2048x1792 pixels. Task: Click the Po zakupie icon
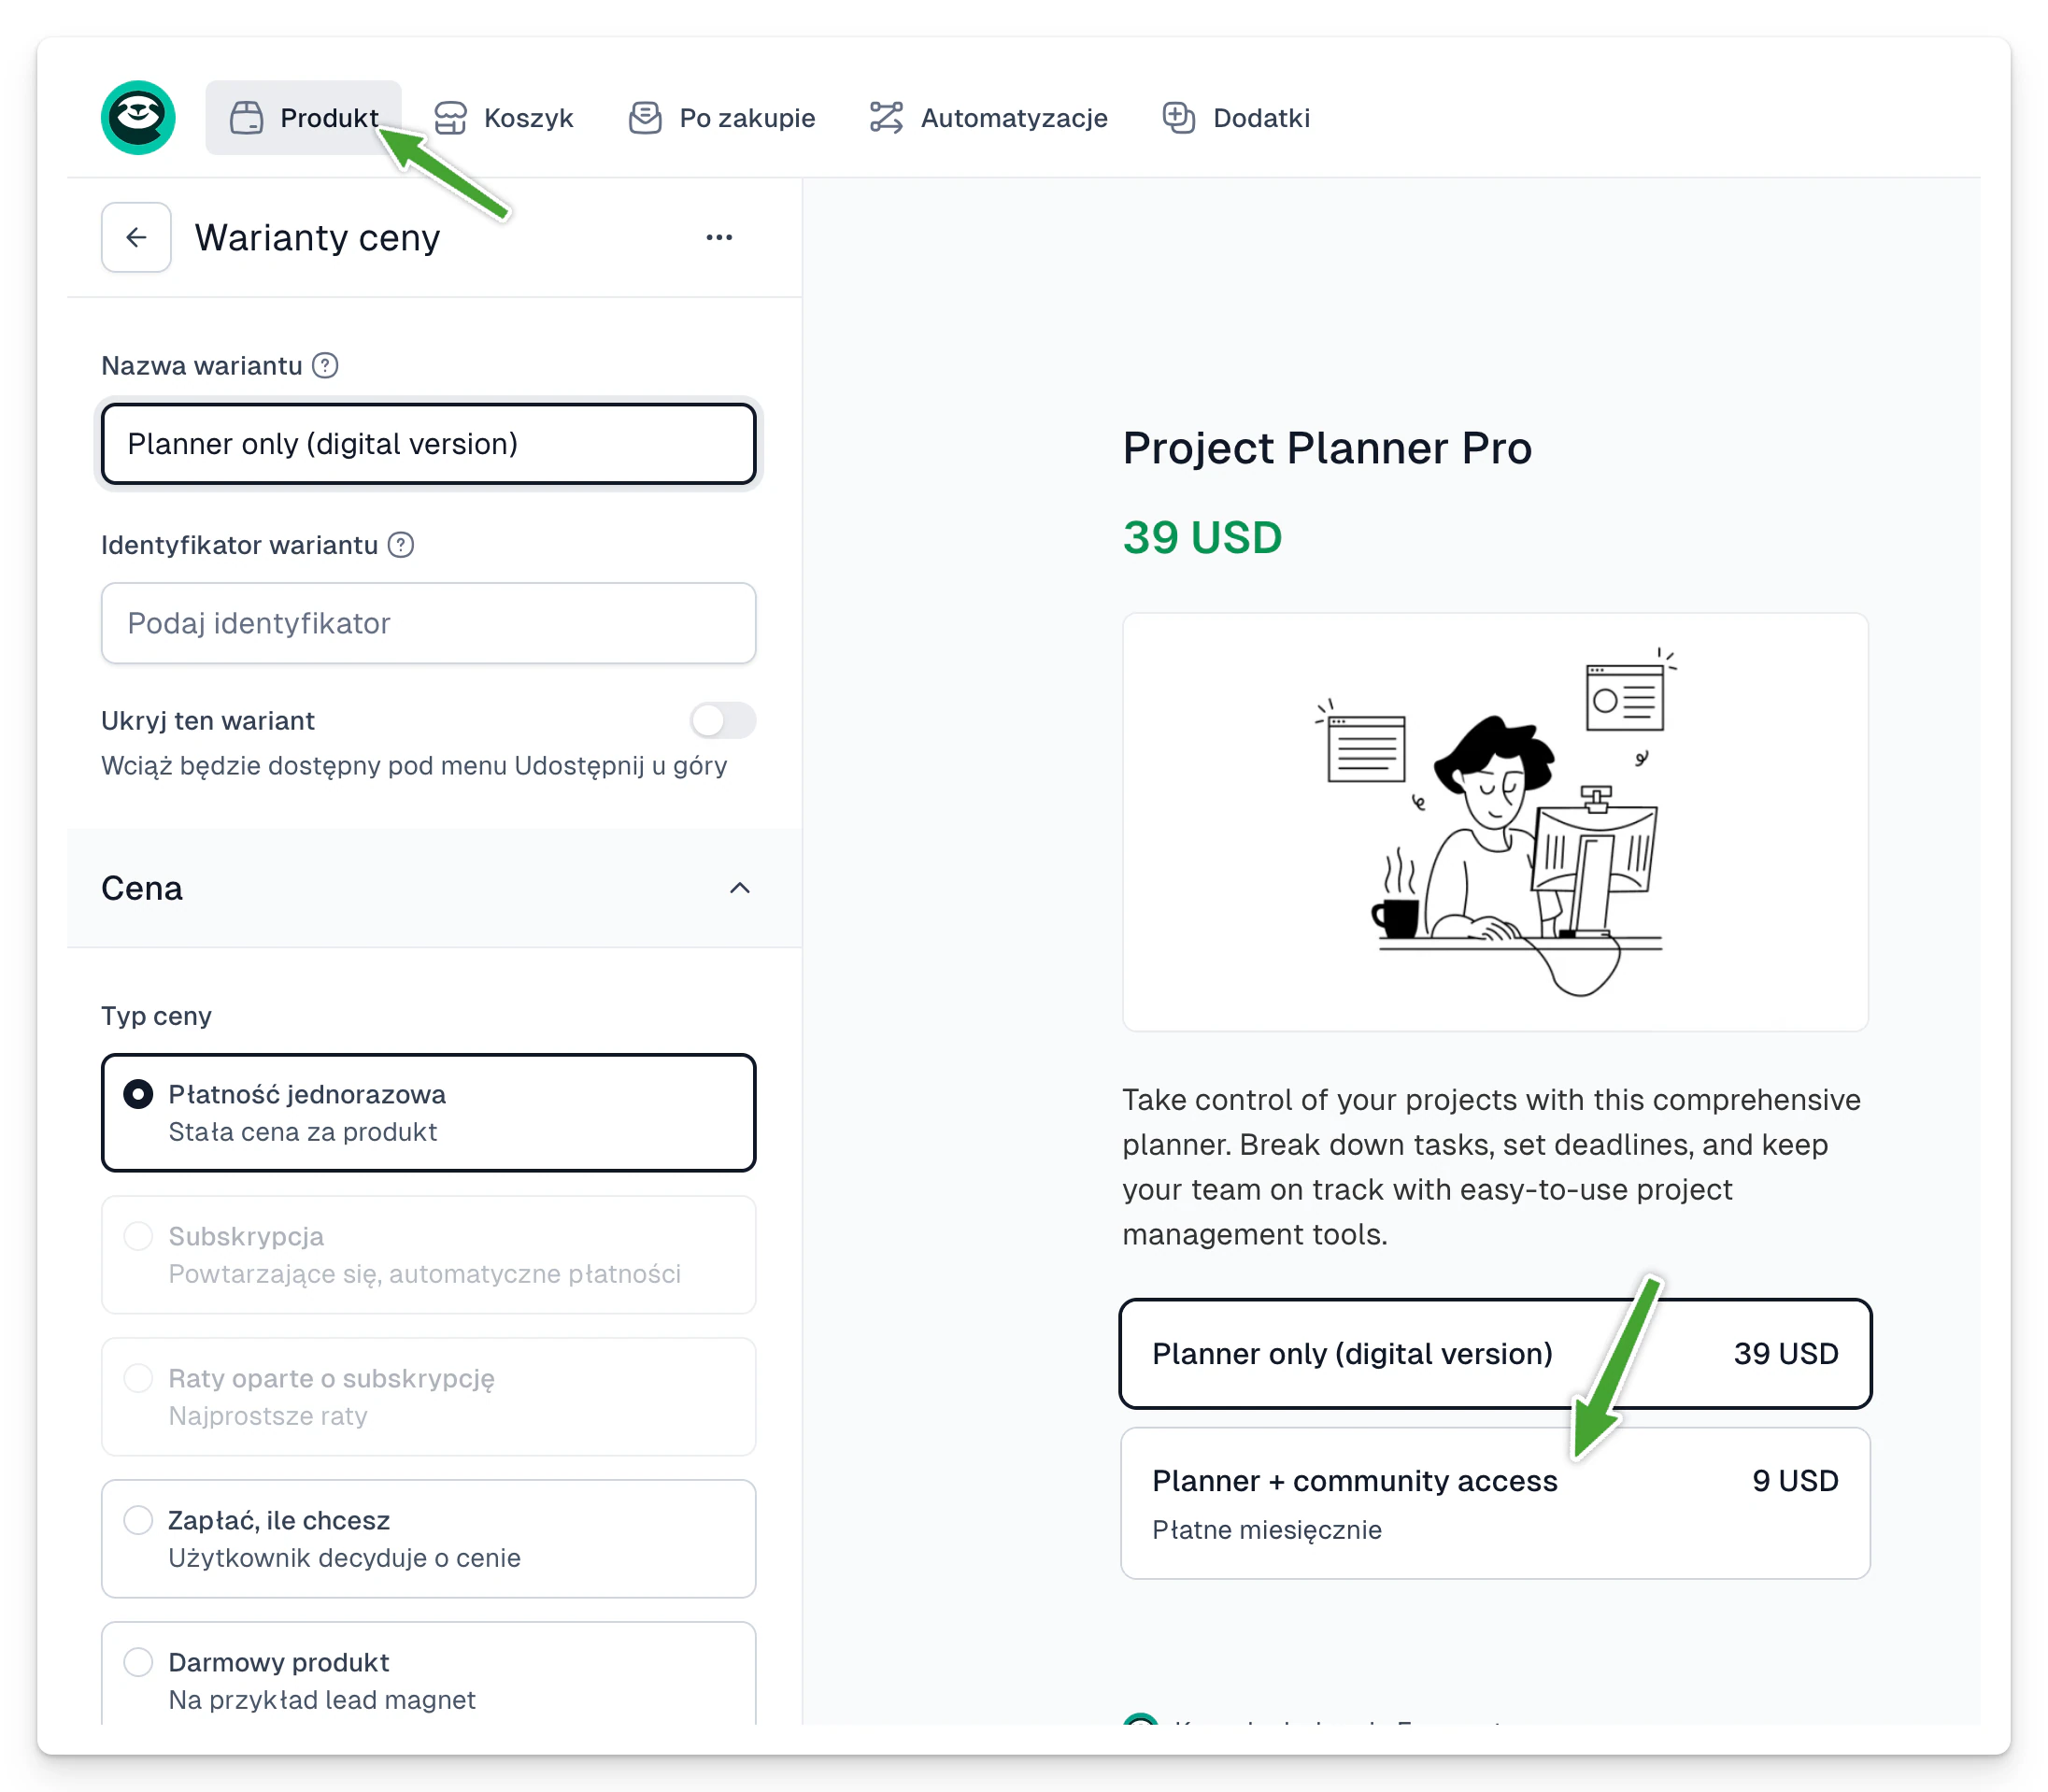645,118
